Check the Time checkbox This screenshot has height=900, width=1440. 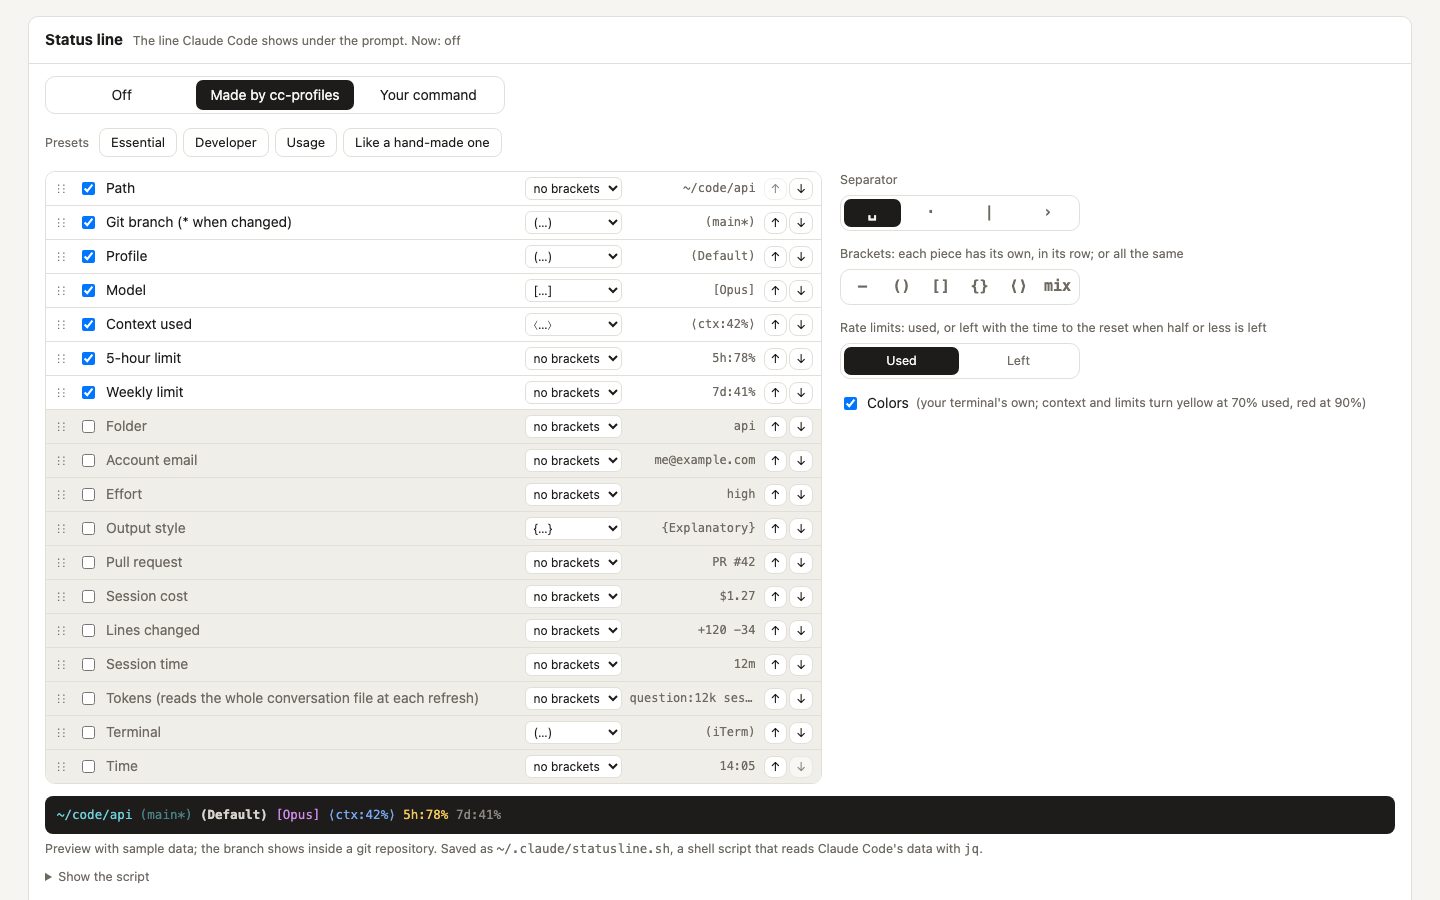pos(88,766)
